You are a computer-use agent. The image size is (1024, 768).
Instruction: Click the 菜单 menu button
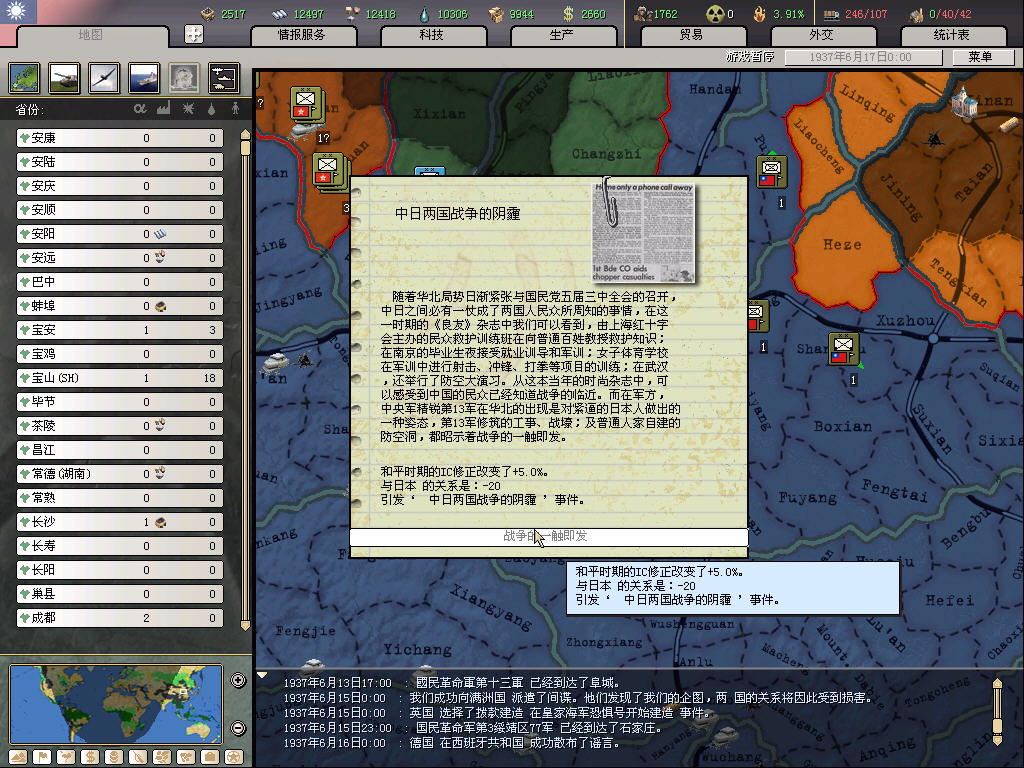(982, 57)
